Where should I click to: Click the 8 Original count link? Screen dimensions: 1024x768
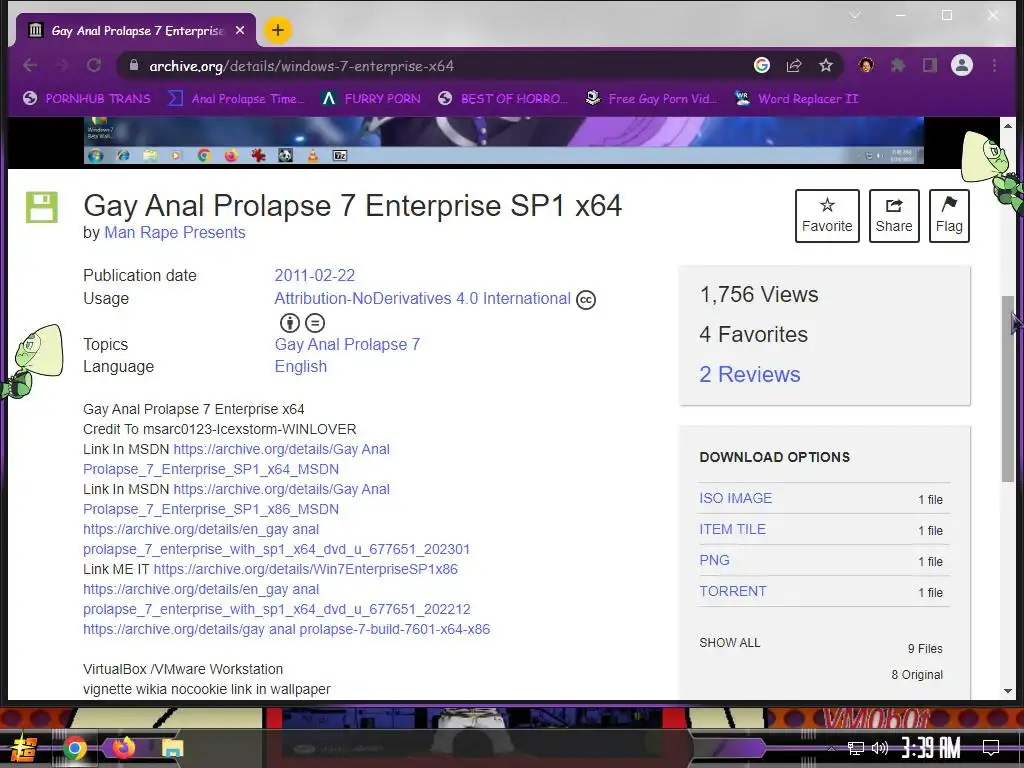[x=917, y=675]
